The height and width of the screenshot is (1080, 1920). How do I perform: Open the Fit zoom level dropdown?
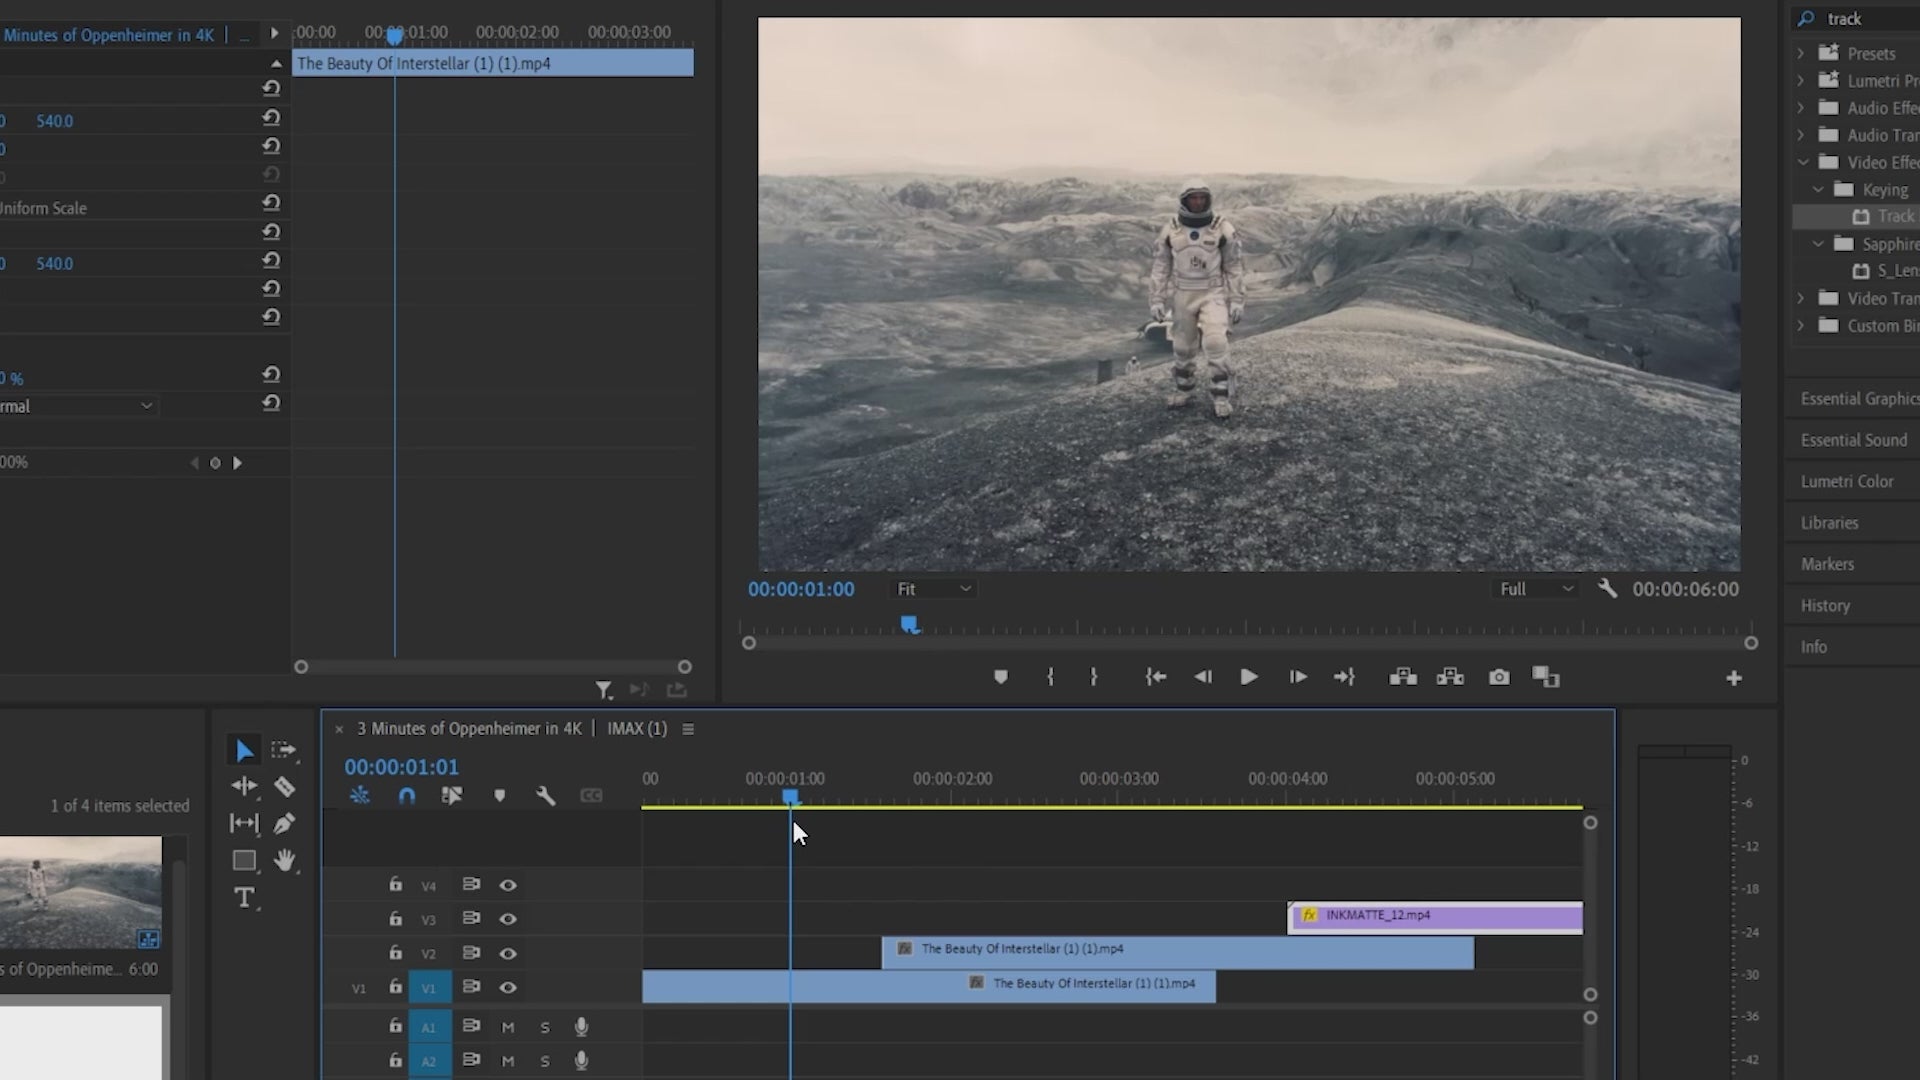[x=934, y=589]
